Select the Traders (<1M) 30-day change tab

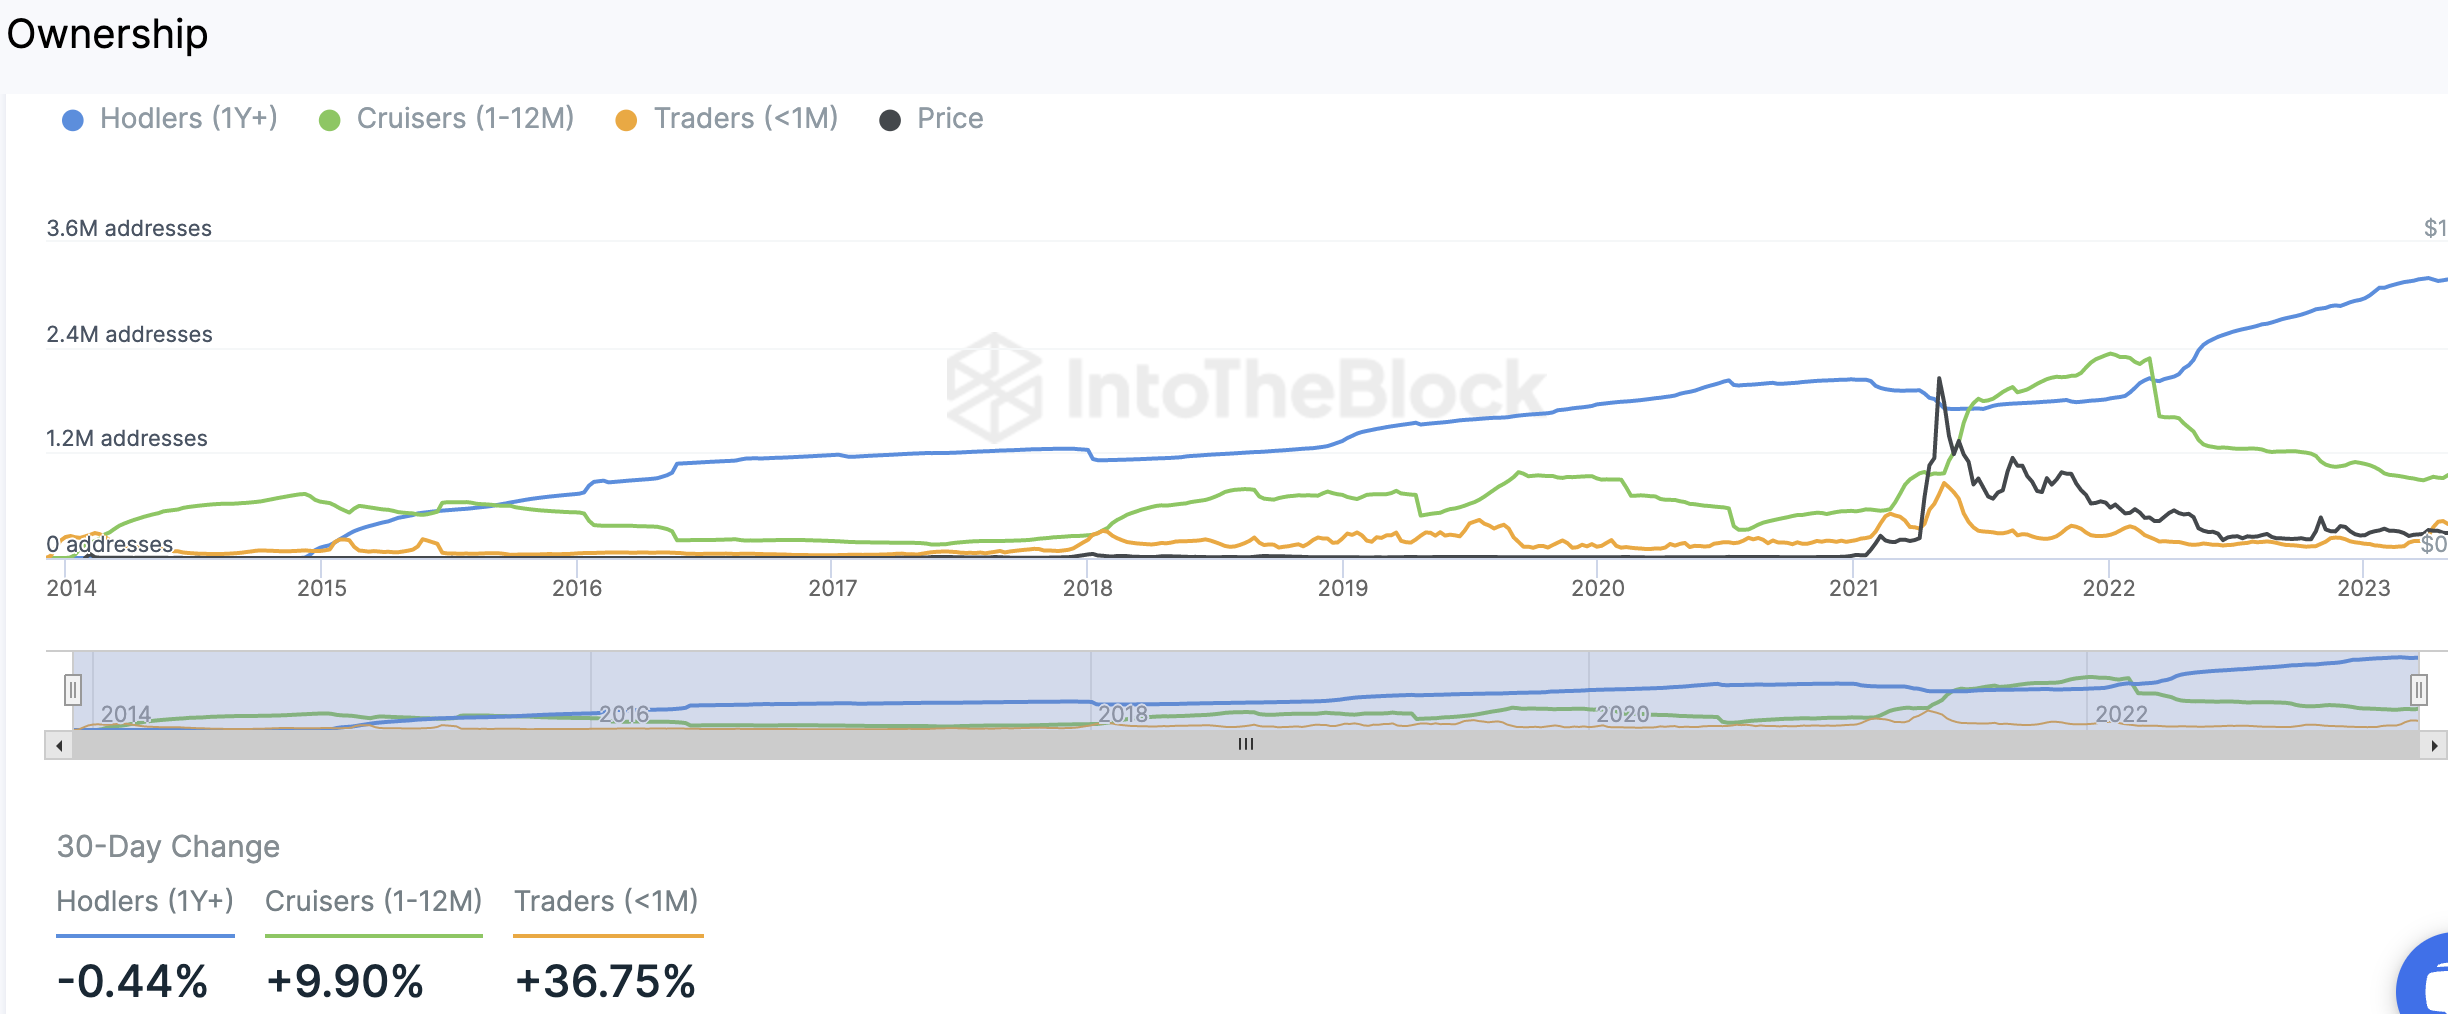point(606,902)
